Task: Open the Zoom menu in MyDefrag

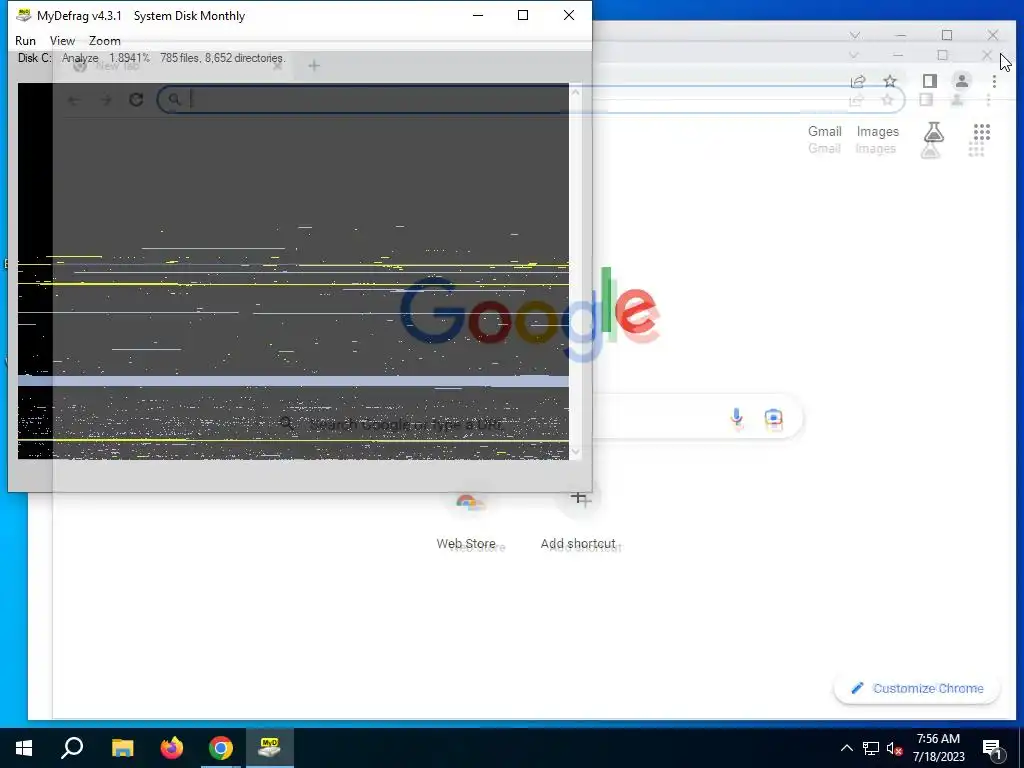Action: click(x=104, y=40)
